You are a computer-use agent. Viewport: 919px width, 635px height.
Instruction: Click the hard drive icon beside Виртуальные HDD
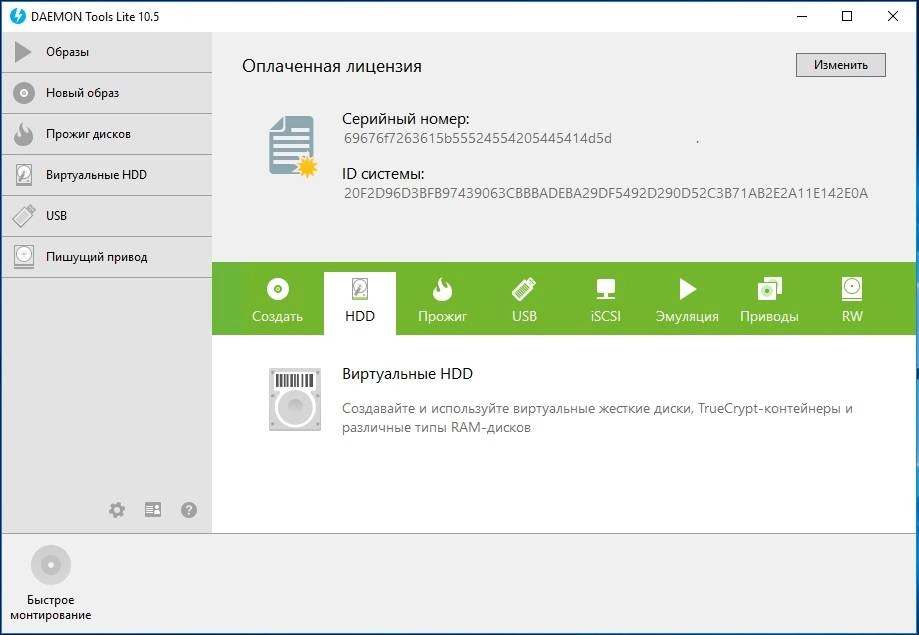point(23,175)
